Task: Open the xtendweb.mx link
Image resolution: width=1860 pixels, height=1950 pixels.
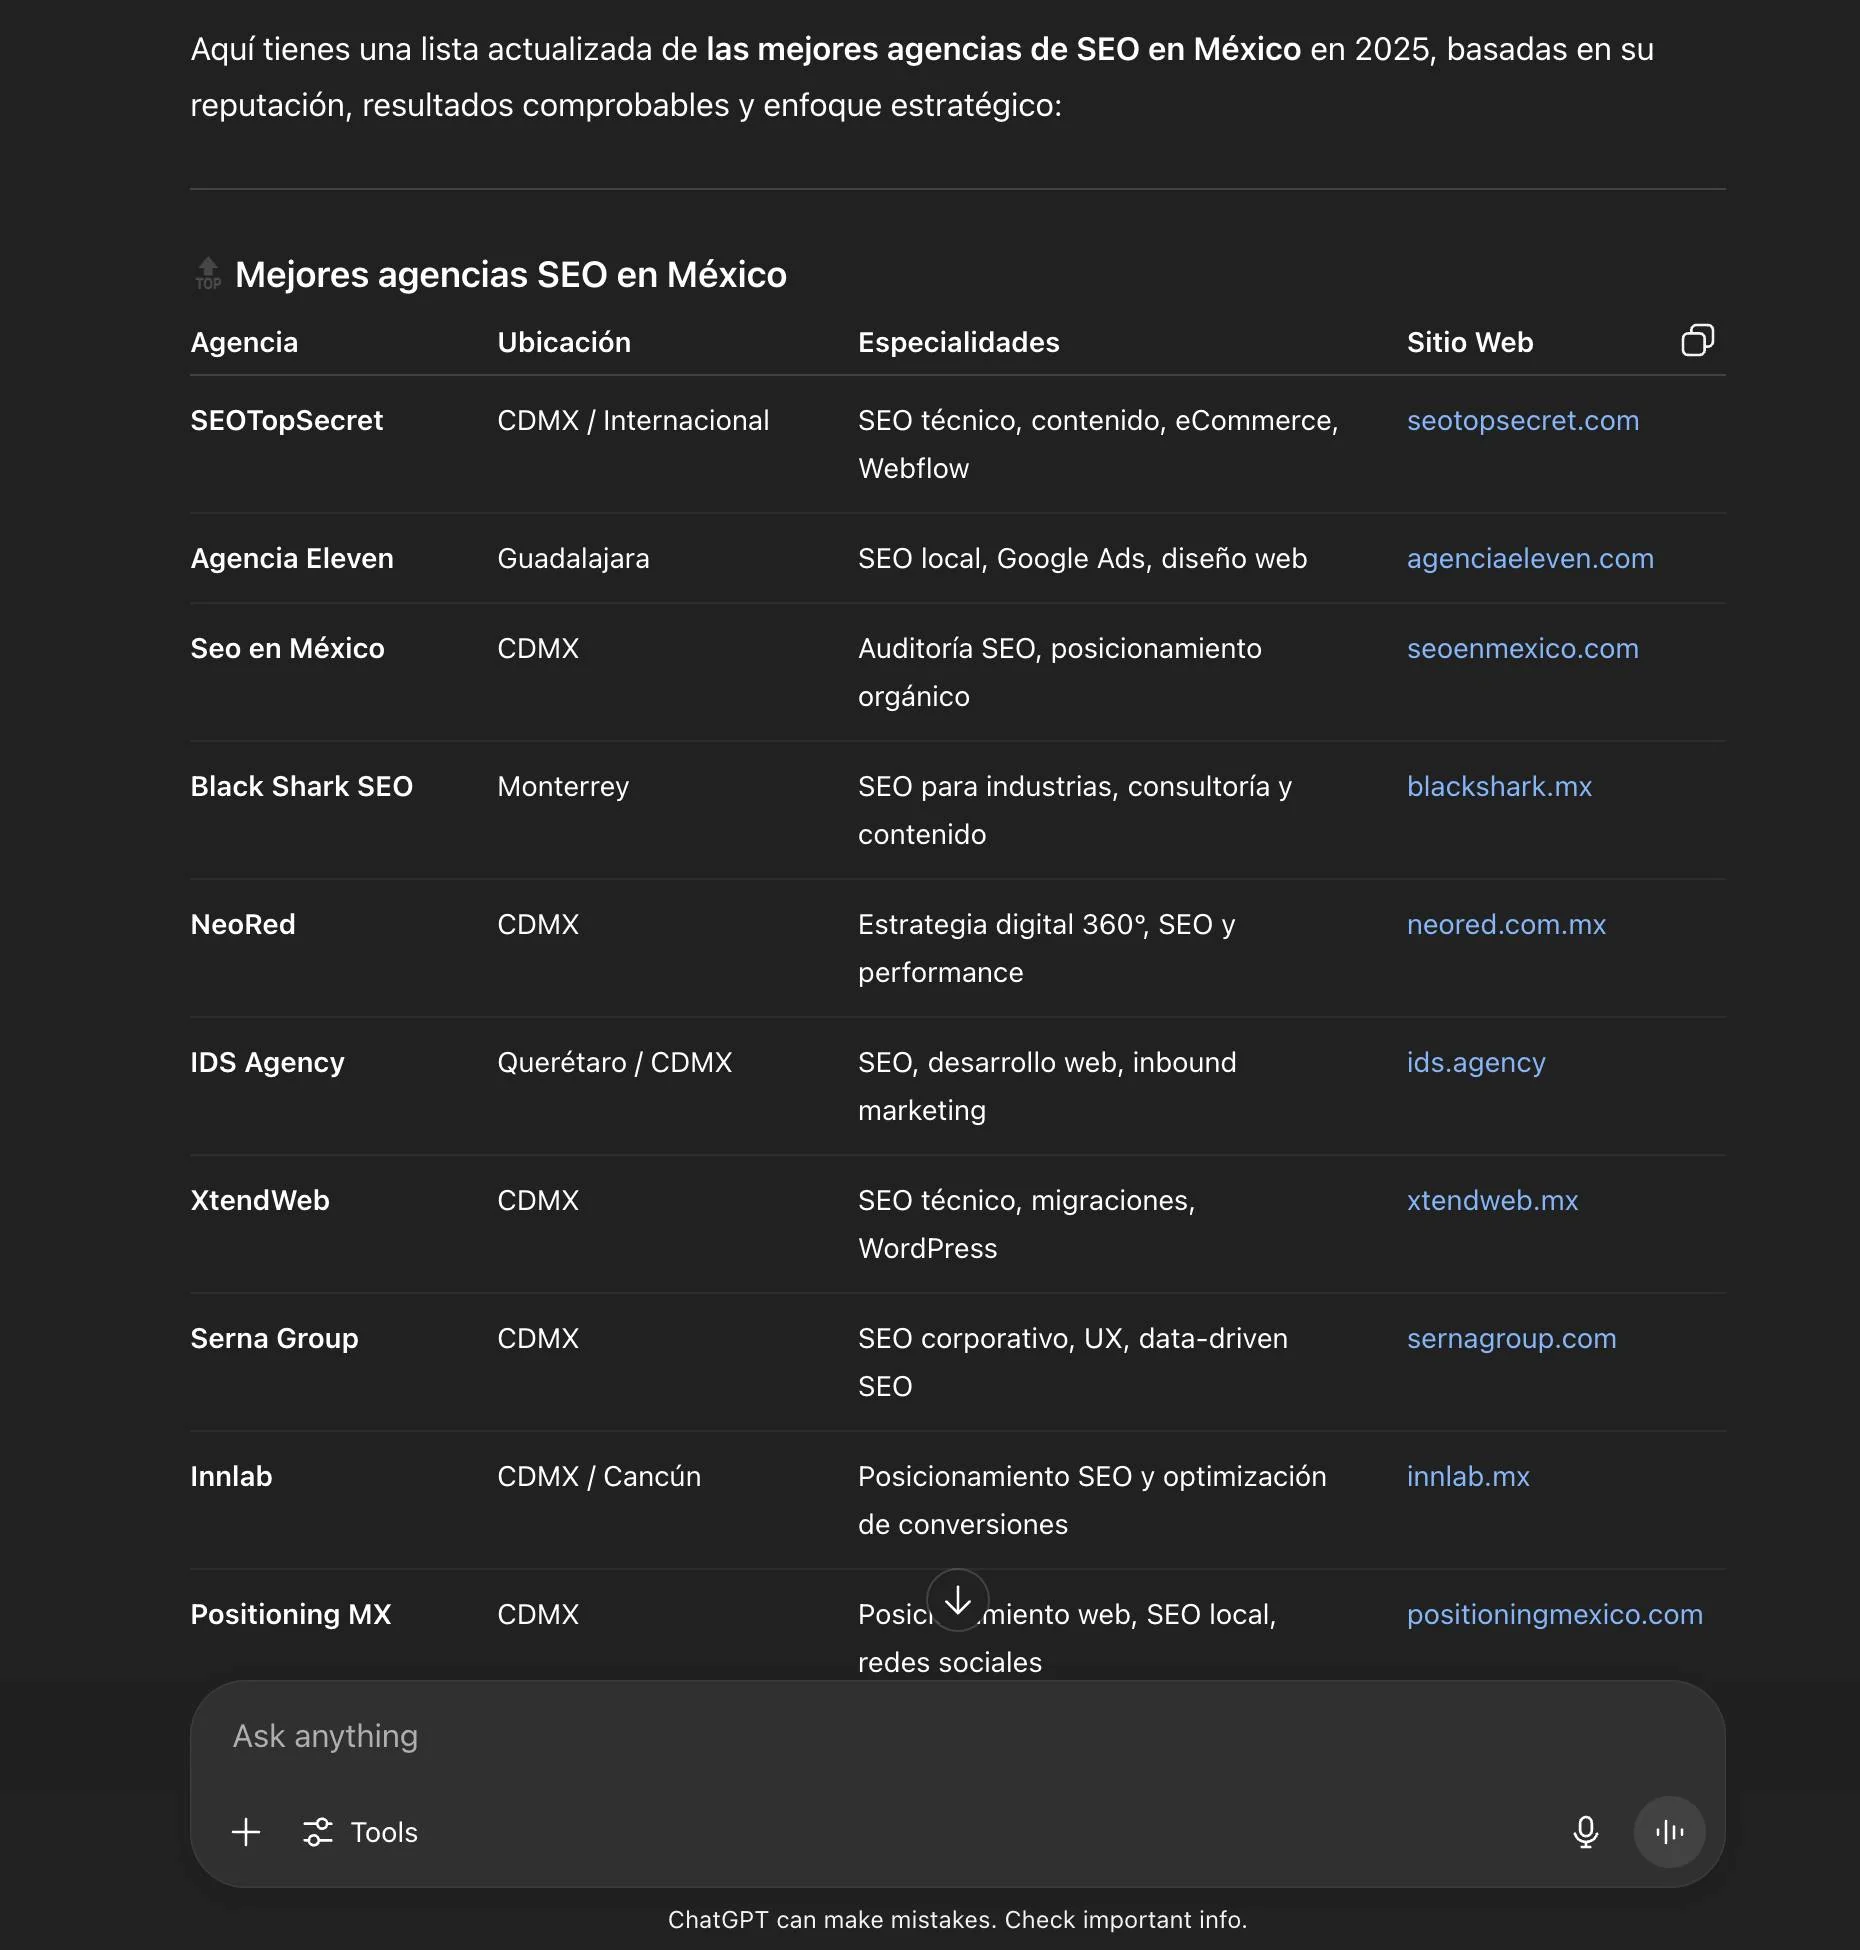Action: pos(1492,1200)
